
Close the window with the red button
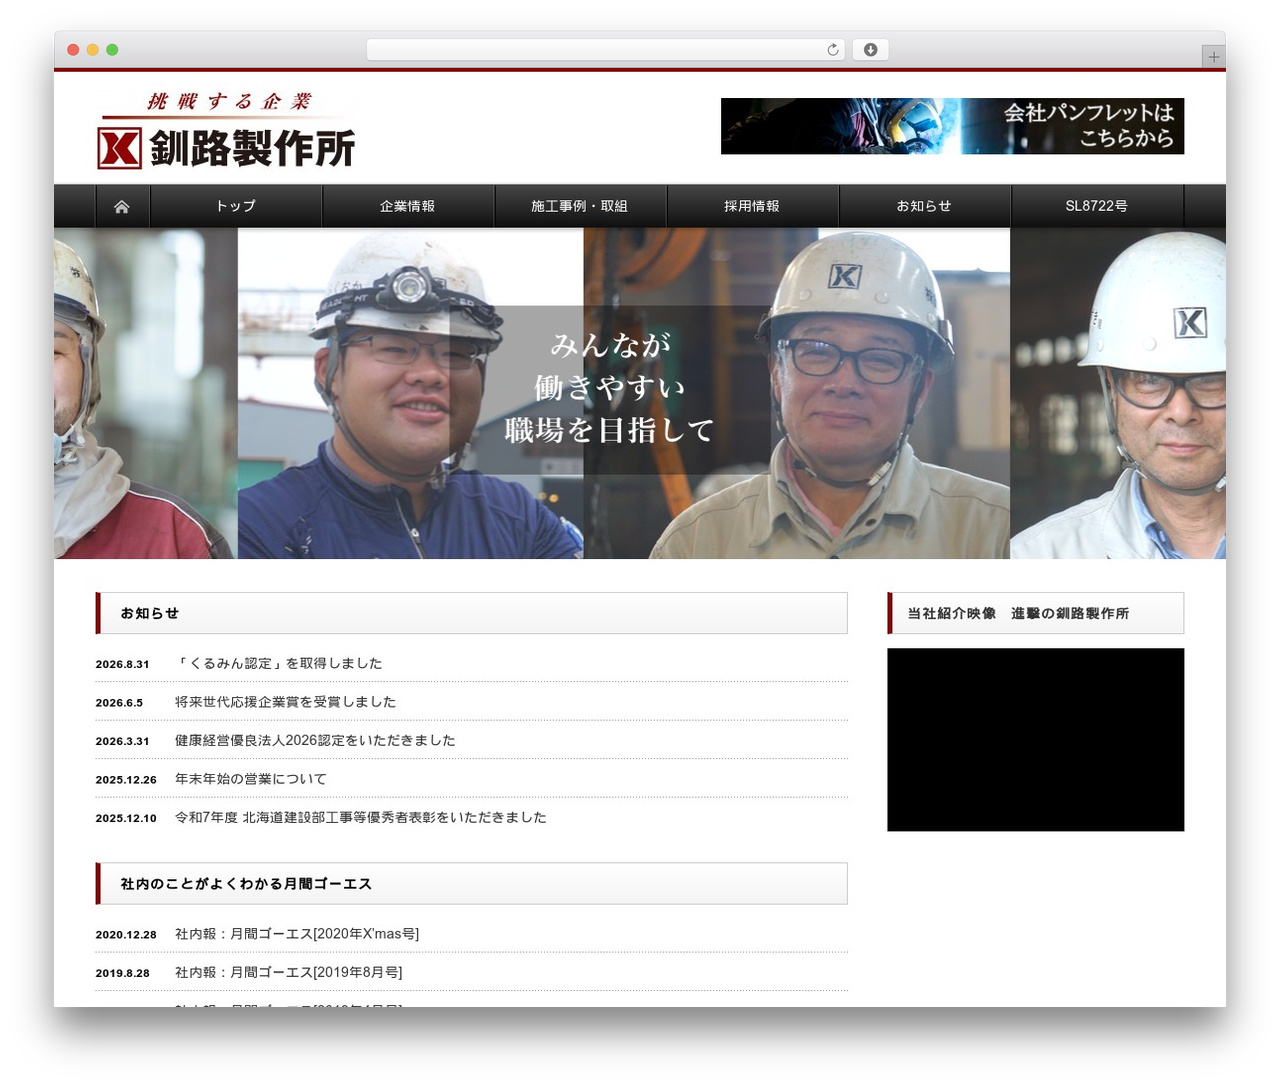[73, 50]
